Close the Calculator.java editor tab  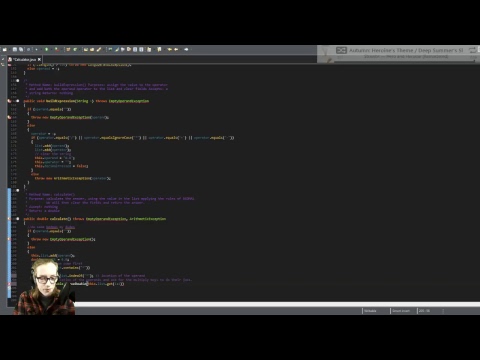click(39, 59)
